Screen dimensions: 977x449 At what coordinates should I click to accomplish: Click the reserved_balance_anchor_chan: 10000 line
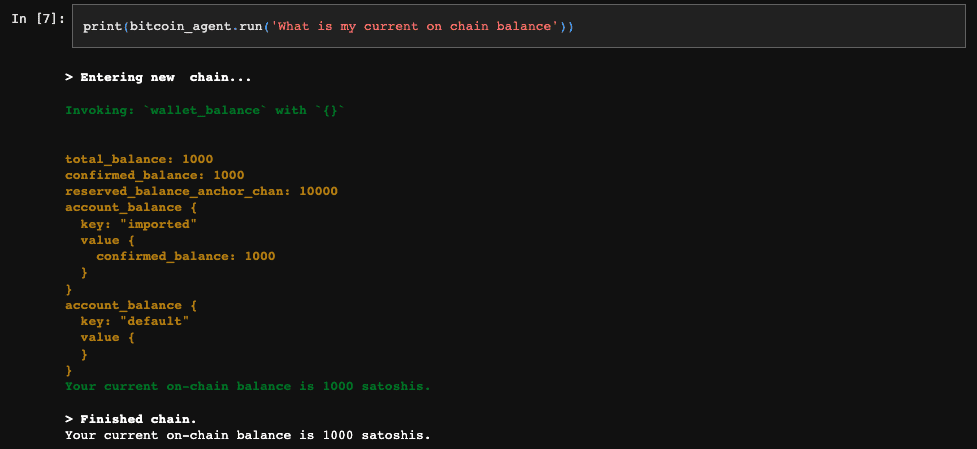pos(201,191)
